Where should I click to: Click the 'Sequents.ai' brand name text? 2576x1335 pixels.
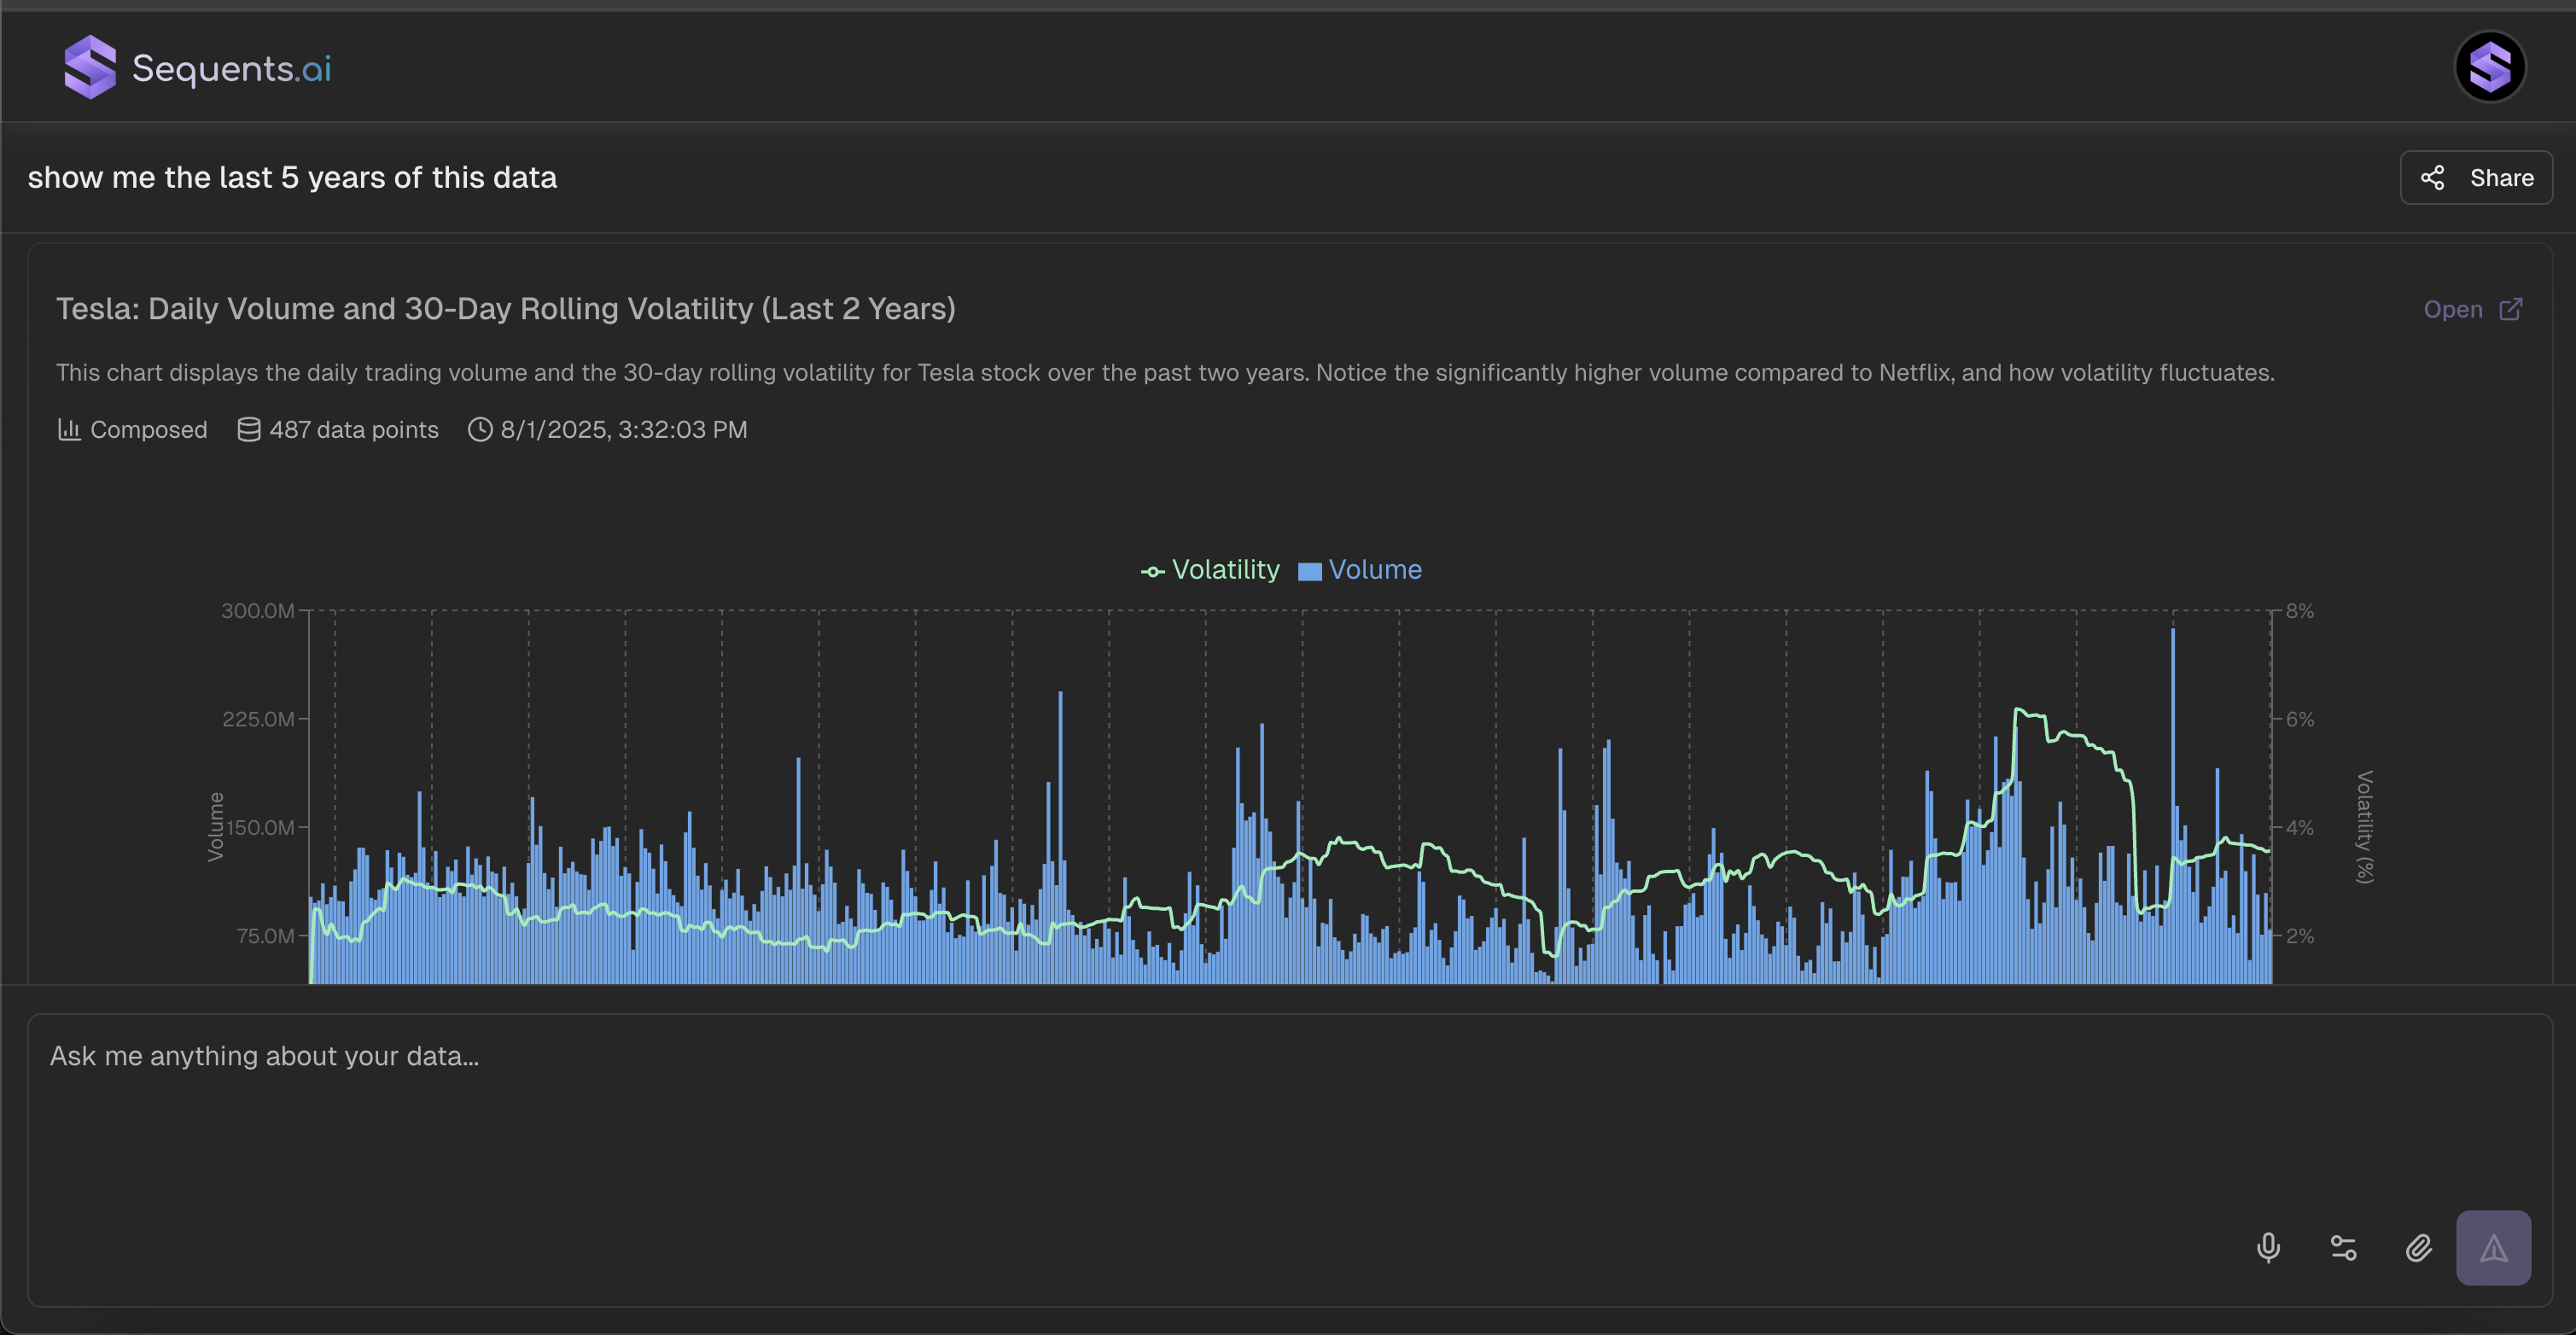[232, 68]
